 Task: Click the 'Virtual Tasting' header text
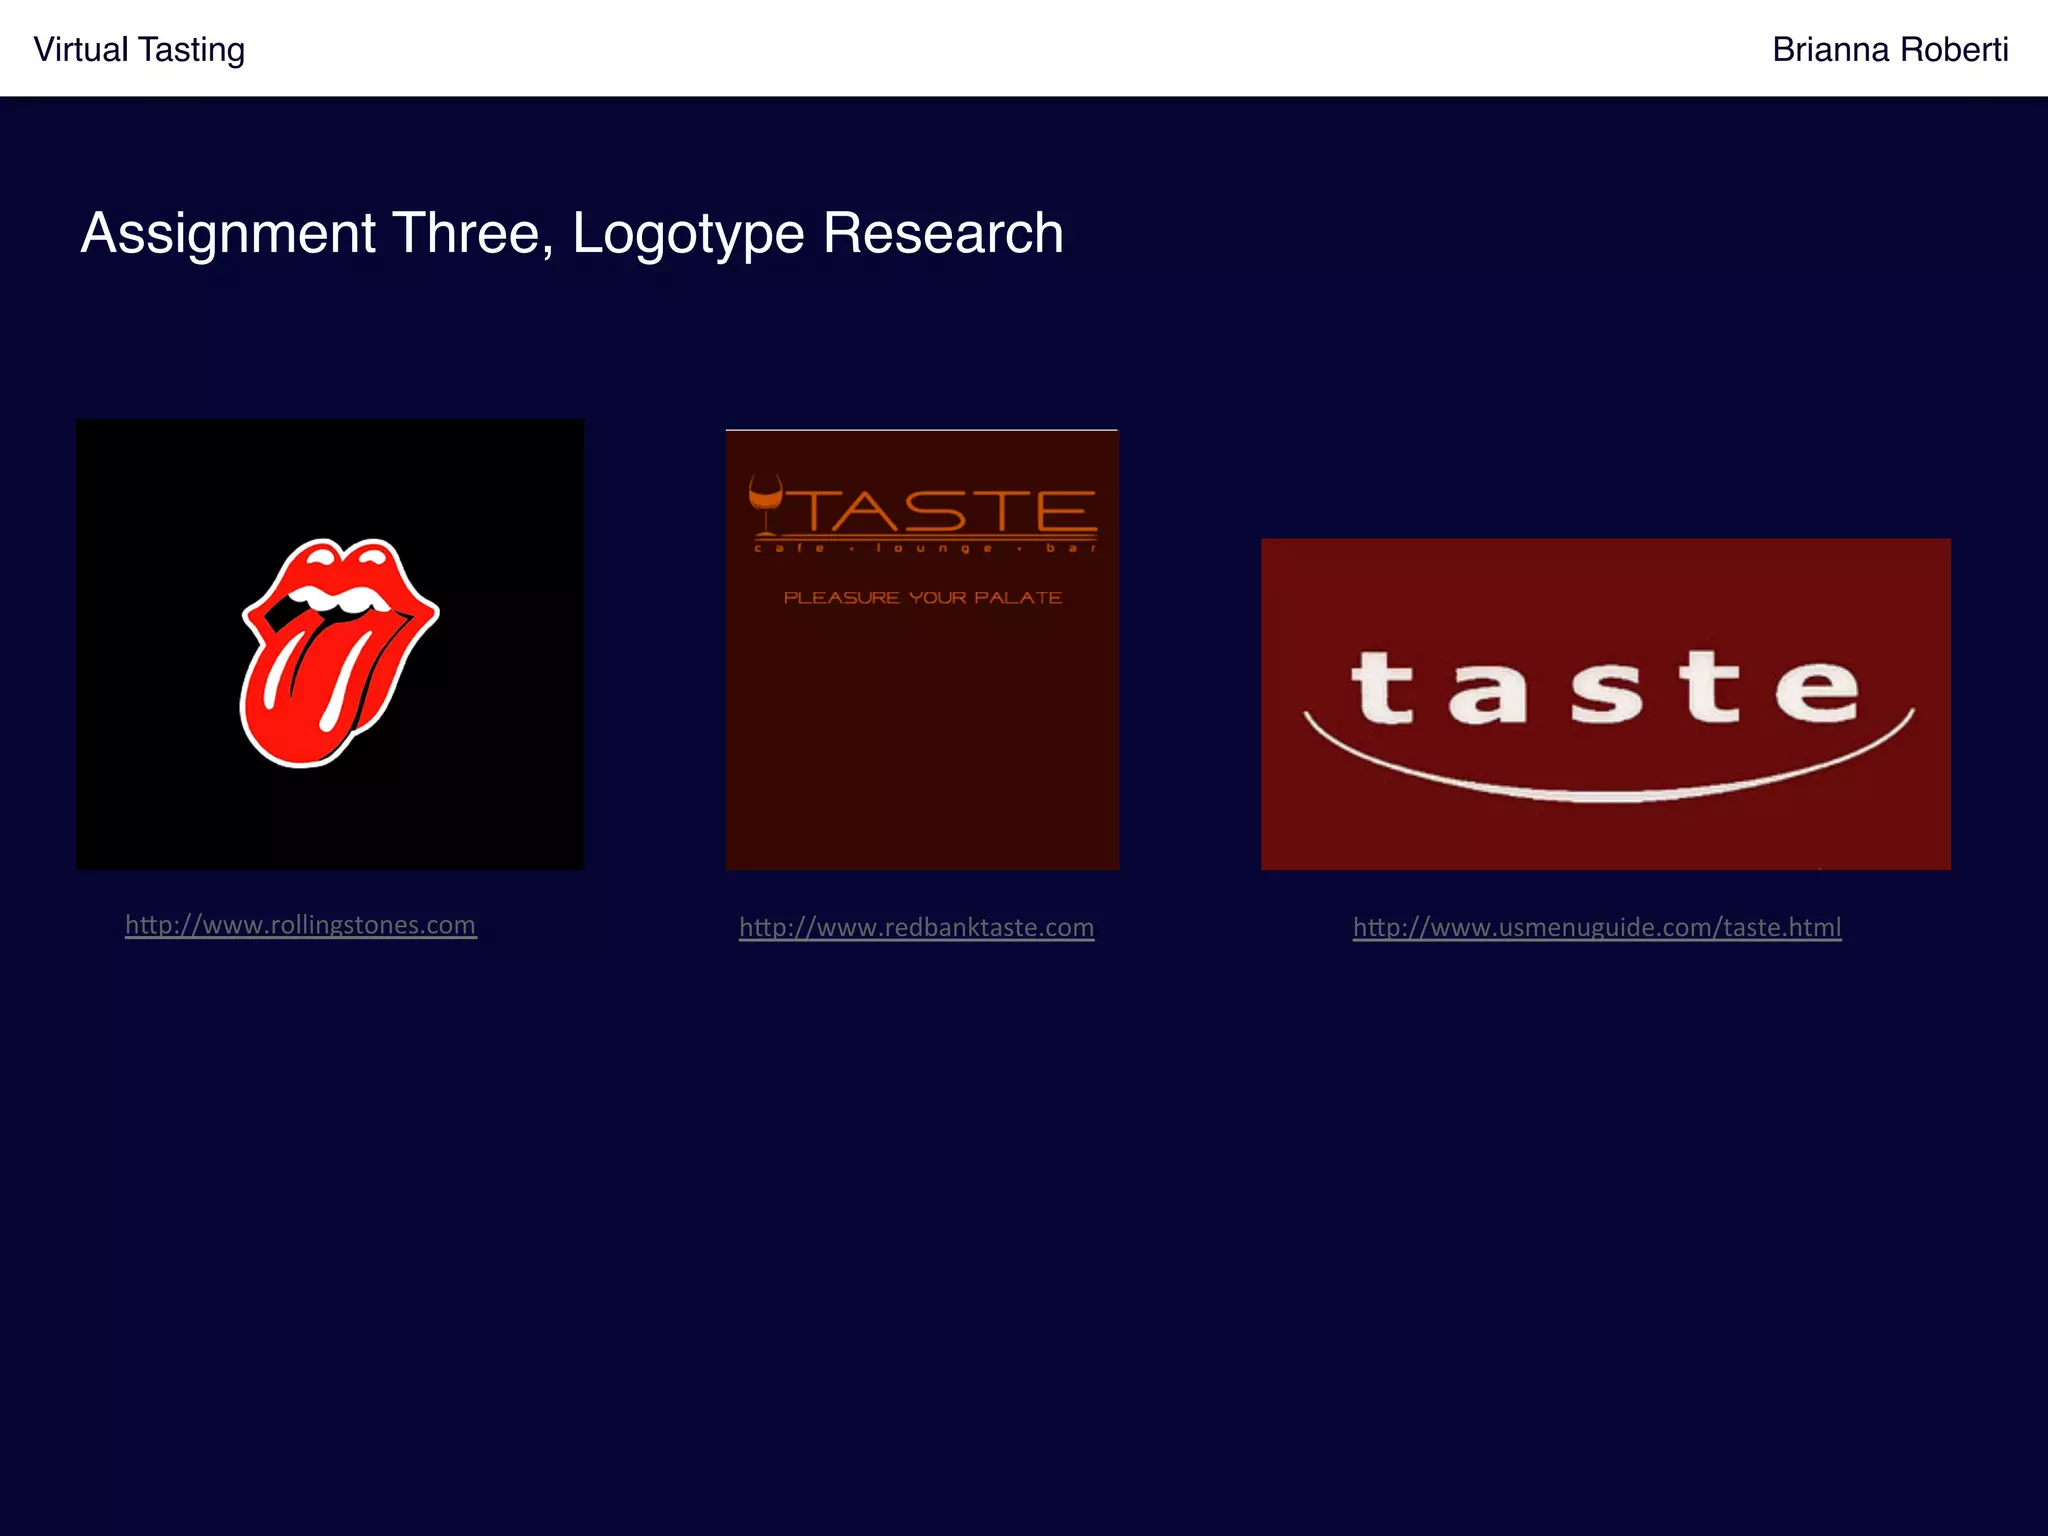(139, 49)
